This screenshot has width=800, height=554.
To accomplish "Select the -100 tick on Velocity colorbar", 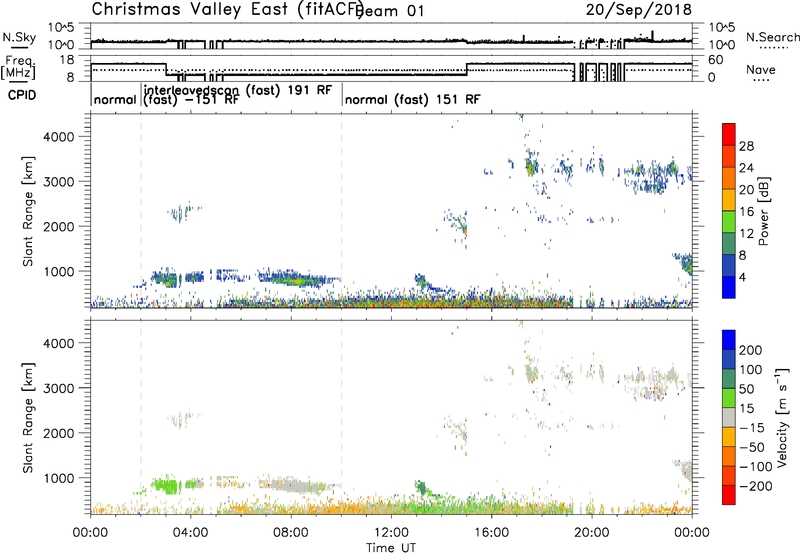I will 756,467.
